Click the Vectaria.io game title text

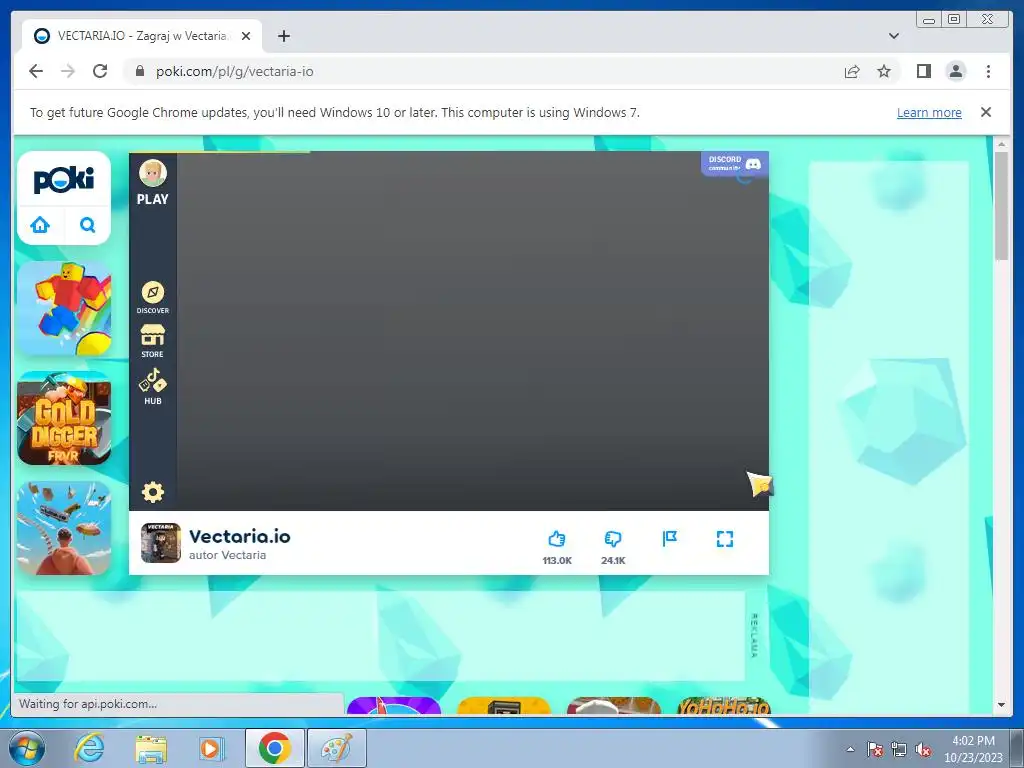pyautogui.click(x=240, y=536)
